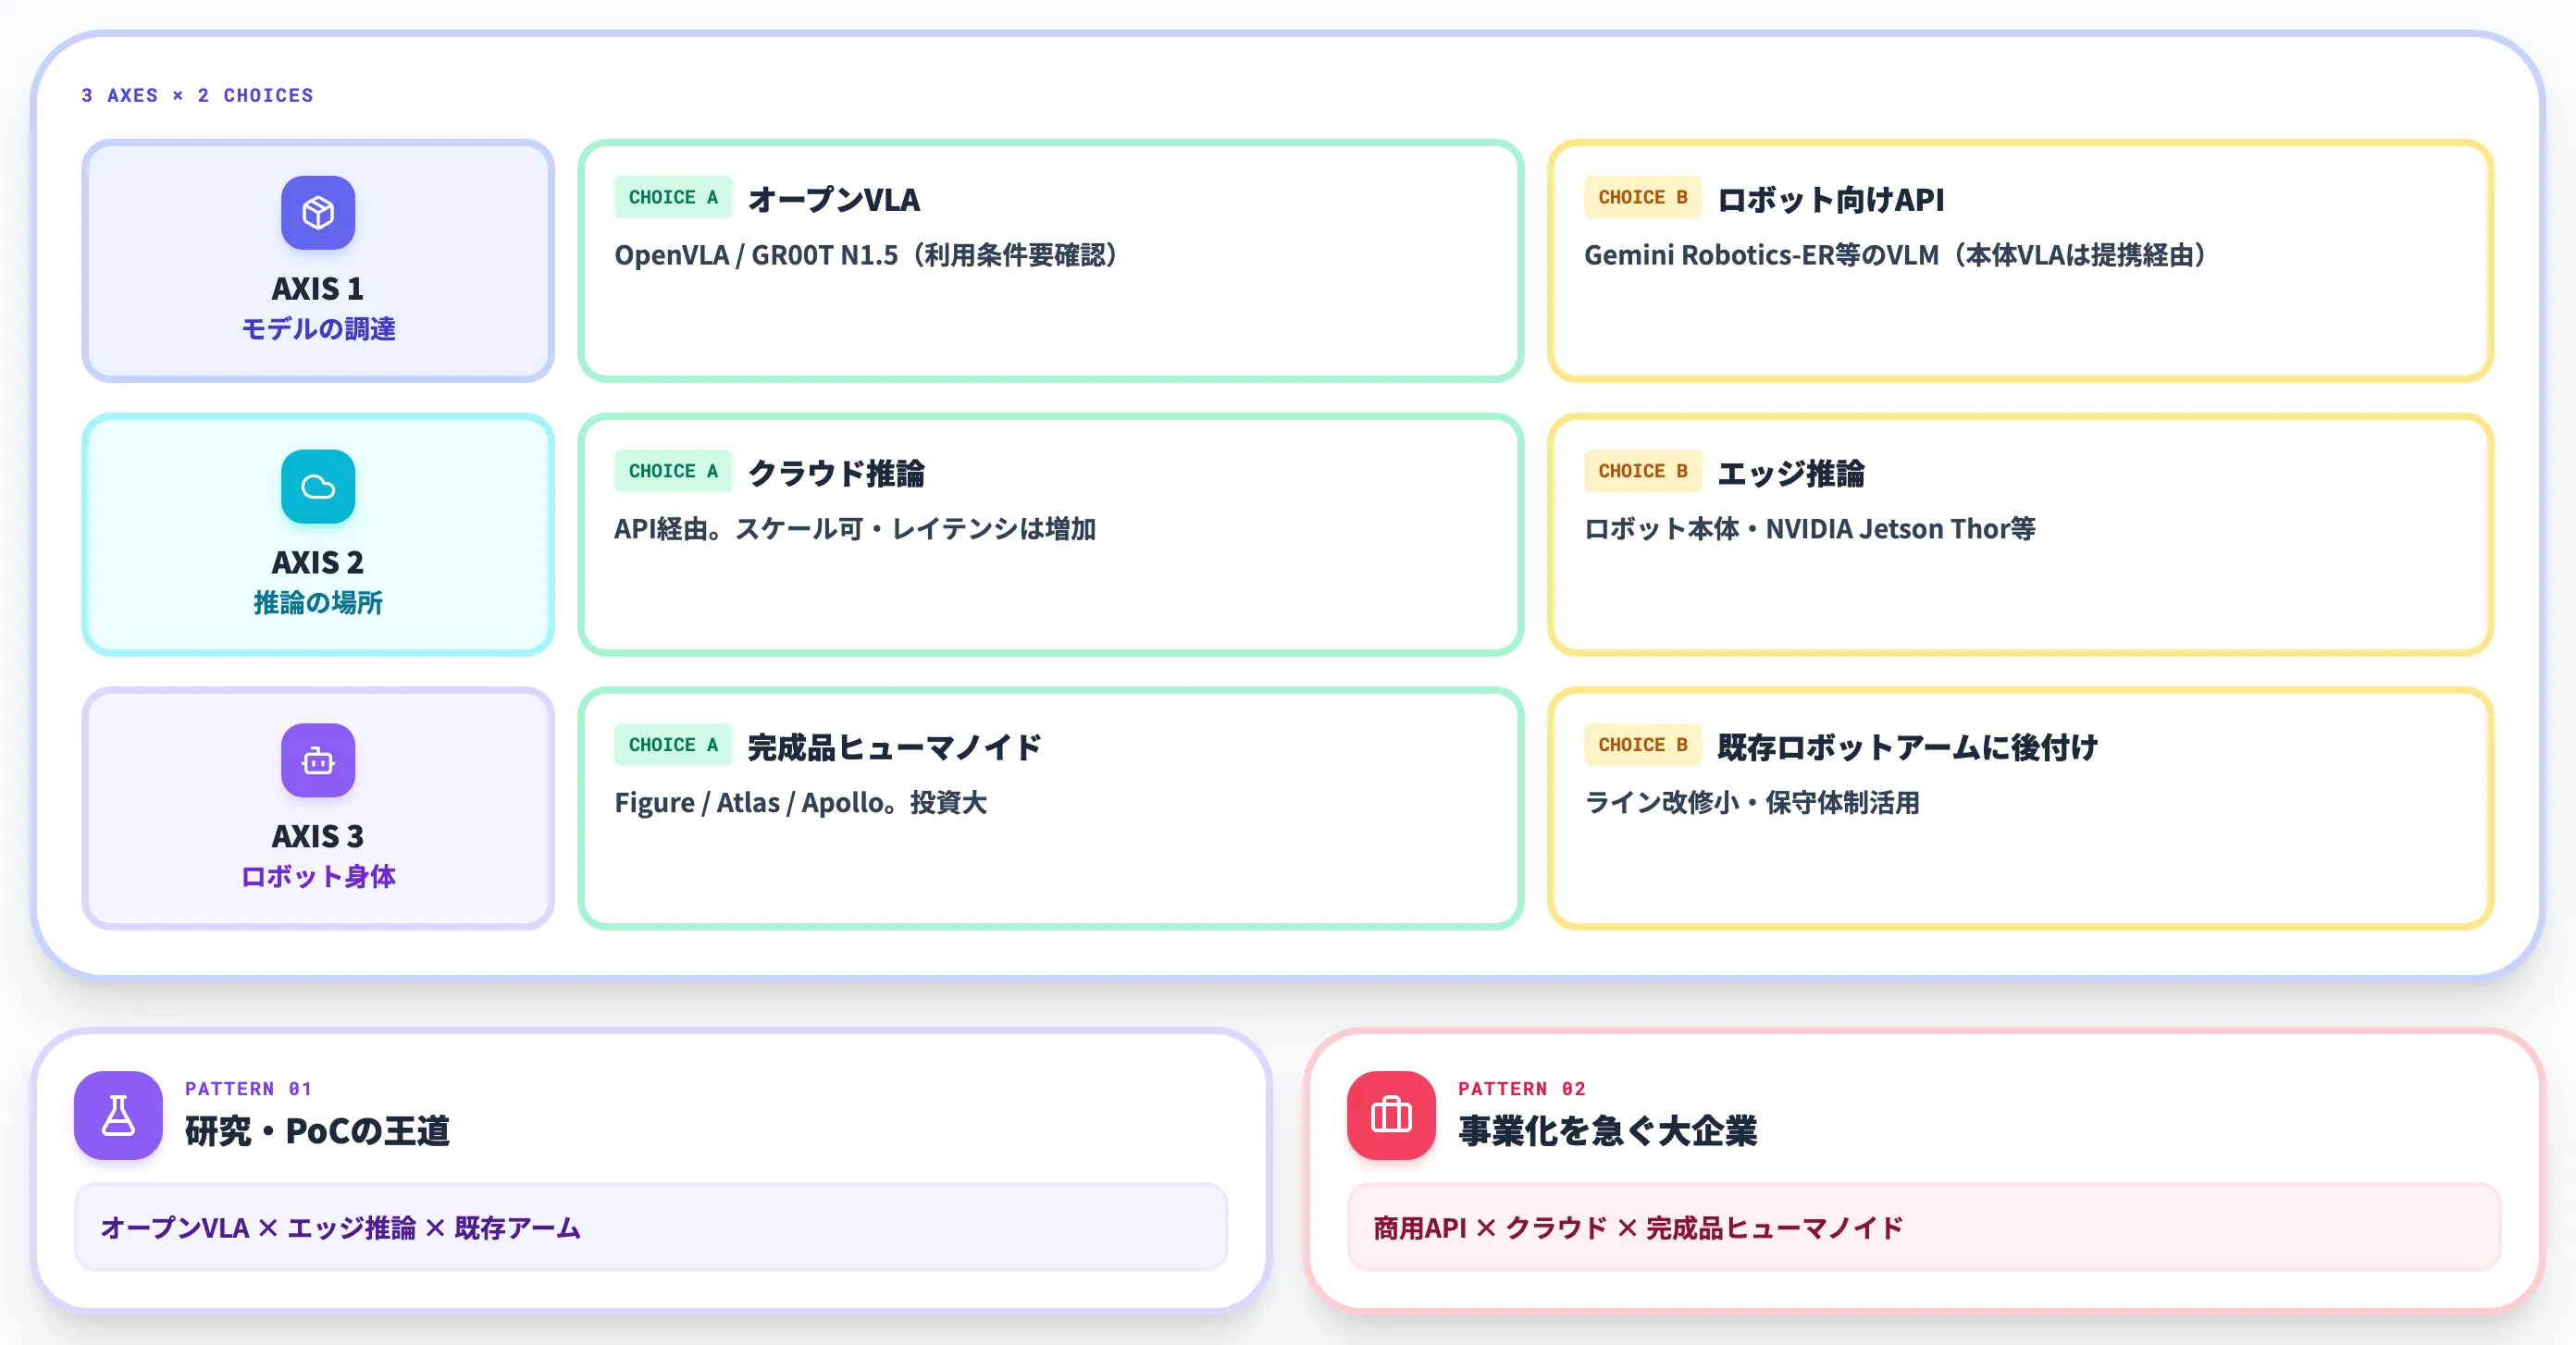Screen dimensions: 2576x1345
Task: Click the OpenVLA / GR00T N1.5 description
Action: coord(866,256)
